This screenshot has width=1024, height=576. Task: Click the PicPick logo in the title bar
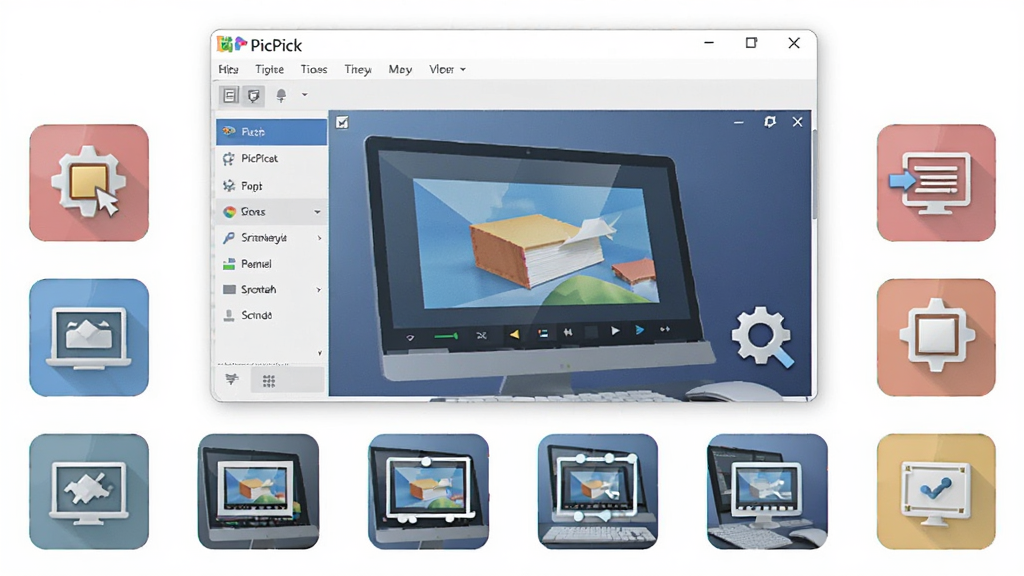coord(232,44)
